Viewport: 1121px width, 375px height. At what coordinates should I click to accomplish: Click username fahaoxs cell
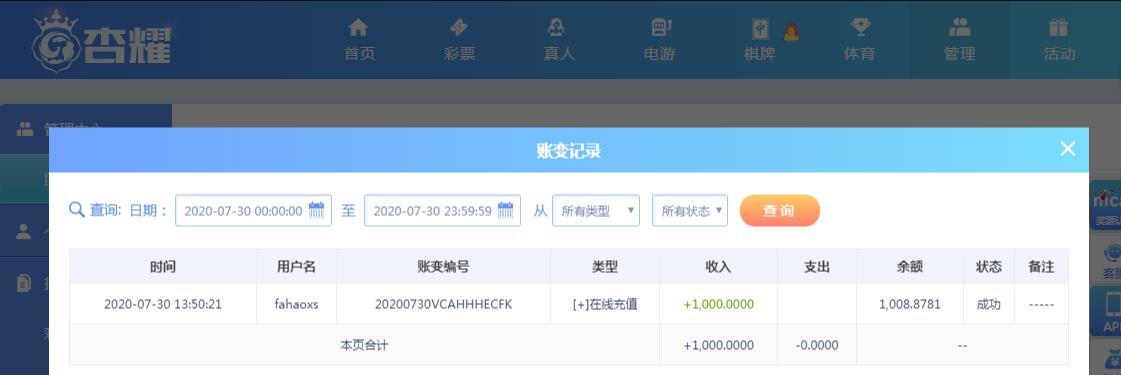click(x=297, y=304)
